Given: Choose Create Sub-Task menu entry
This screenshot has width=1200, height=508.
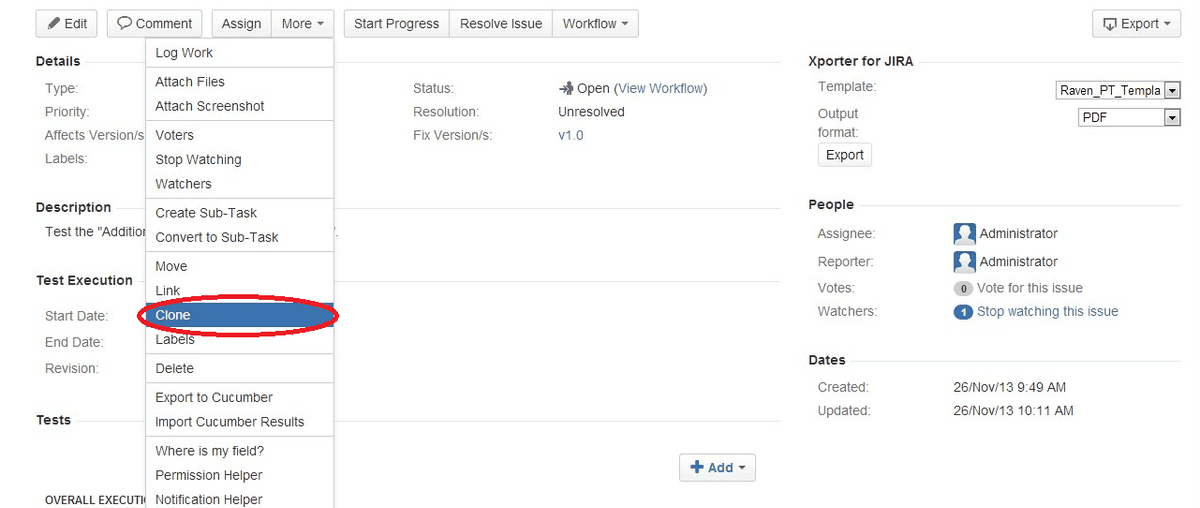Looking at the screenshot, I should tap(206, 213).
